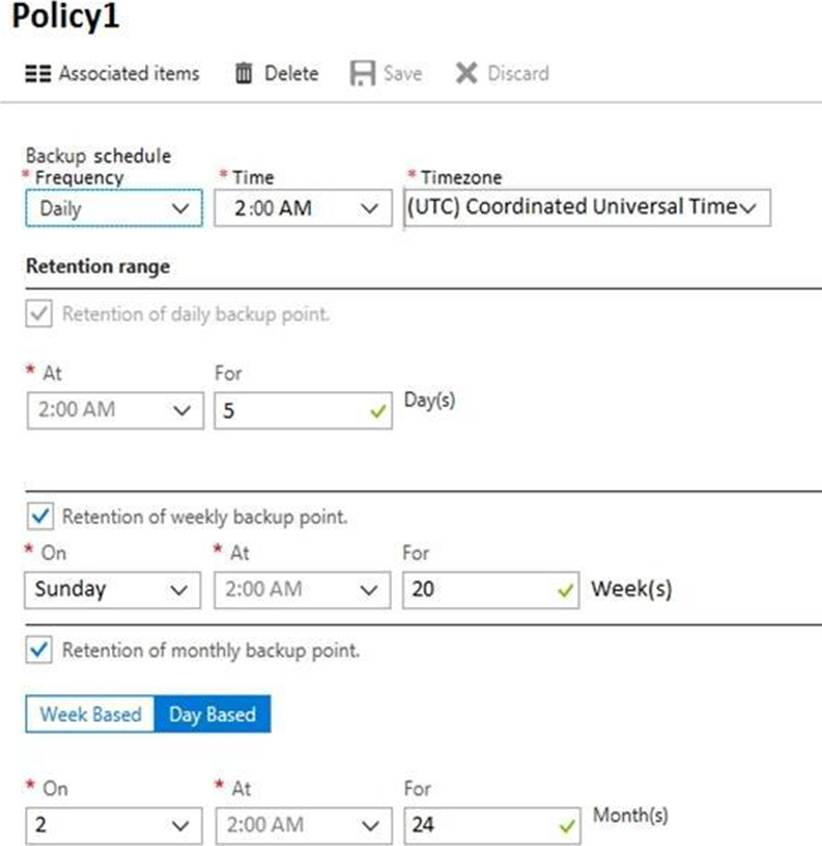Click the Delete trash can icon
This screenshot has height=846, width=822.
(243, 74)
